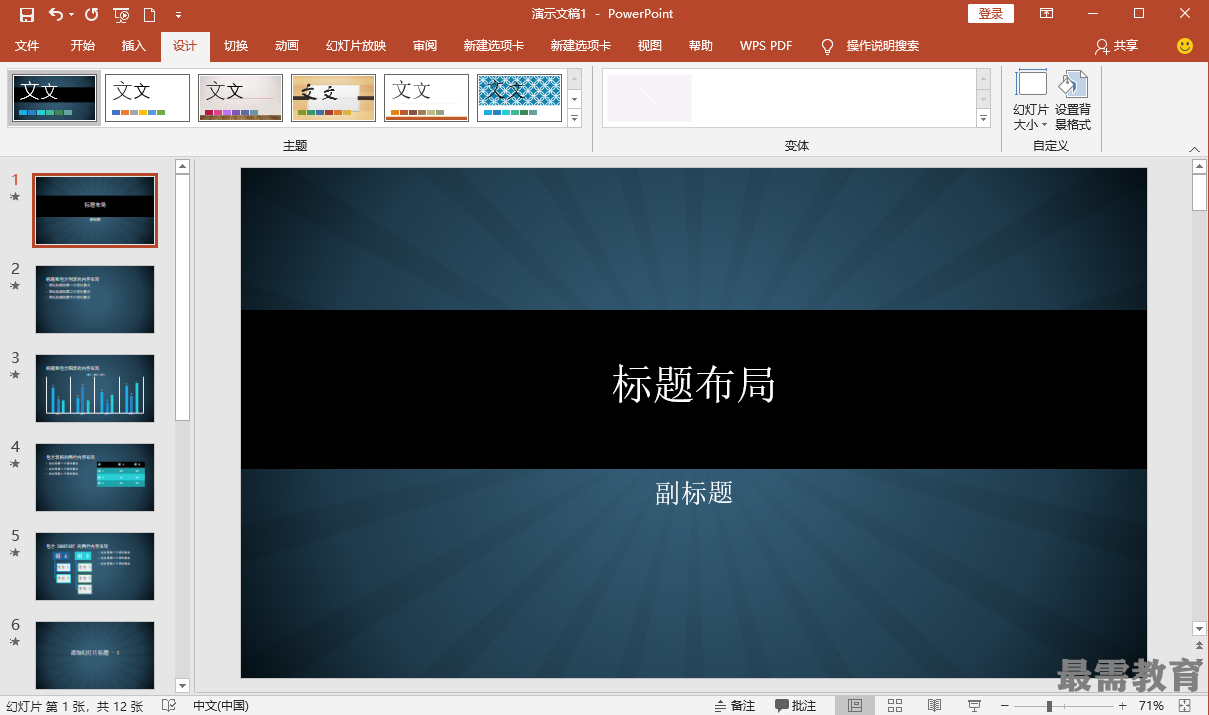This screenshot has width=1209, height=715.
Task: Click the zoom slider handle
Action: [1049, 706]
